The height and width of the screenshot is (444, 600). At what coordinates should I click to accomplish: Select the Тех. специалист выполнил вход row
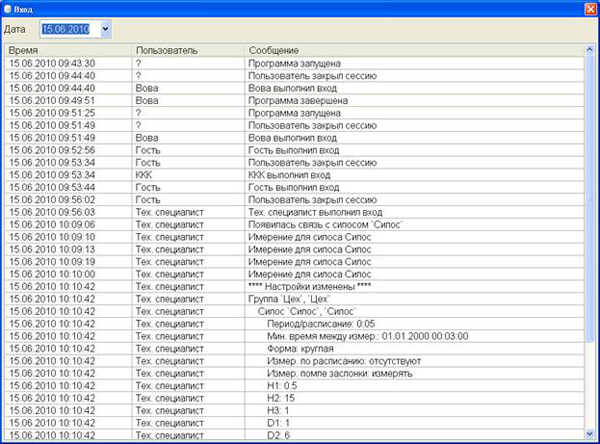click(x=295, y=212)
